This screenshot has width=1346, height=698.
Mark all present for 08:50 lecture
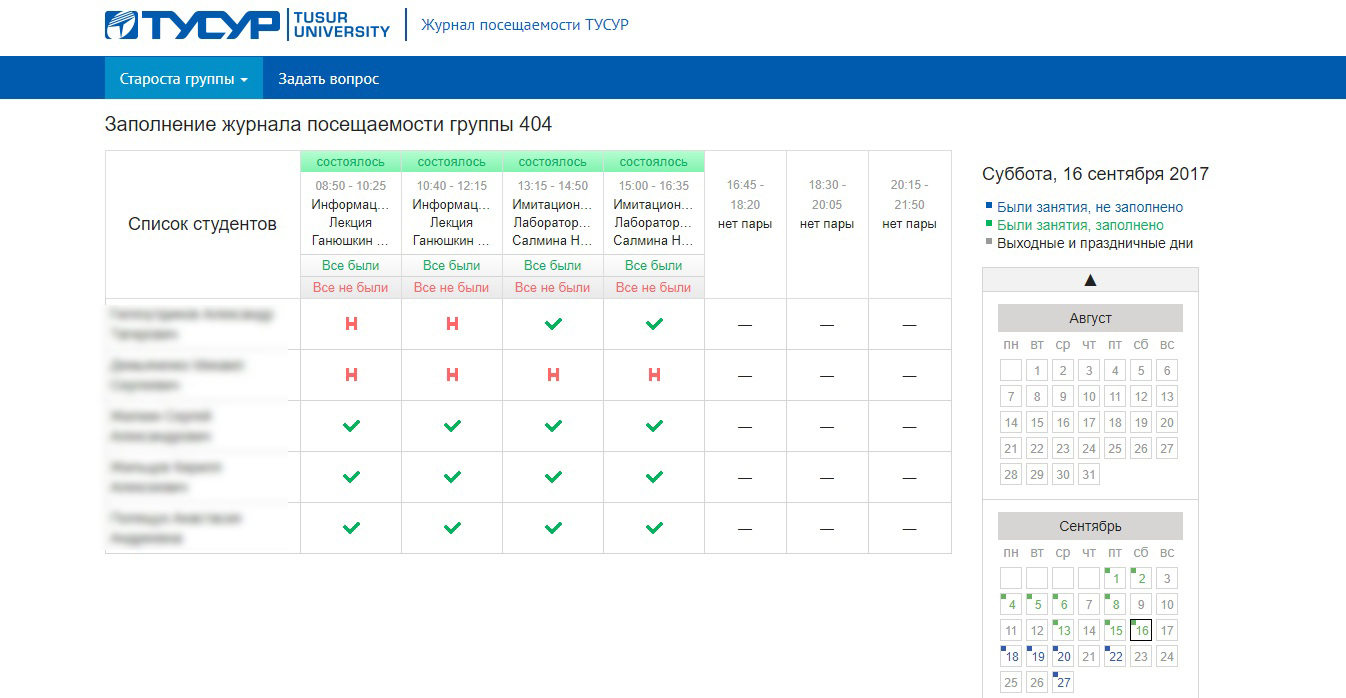(x=351, y=266)
